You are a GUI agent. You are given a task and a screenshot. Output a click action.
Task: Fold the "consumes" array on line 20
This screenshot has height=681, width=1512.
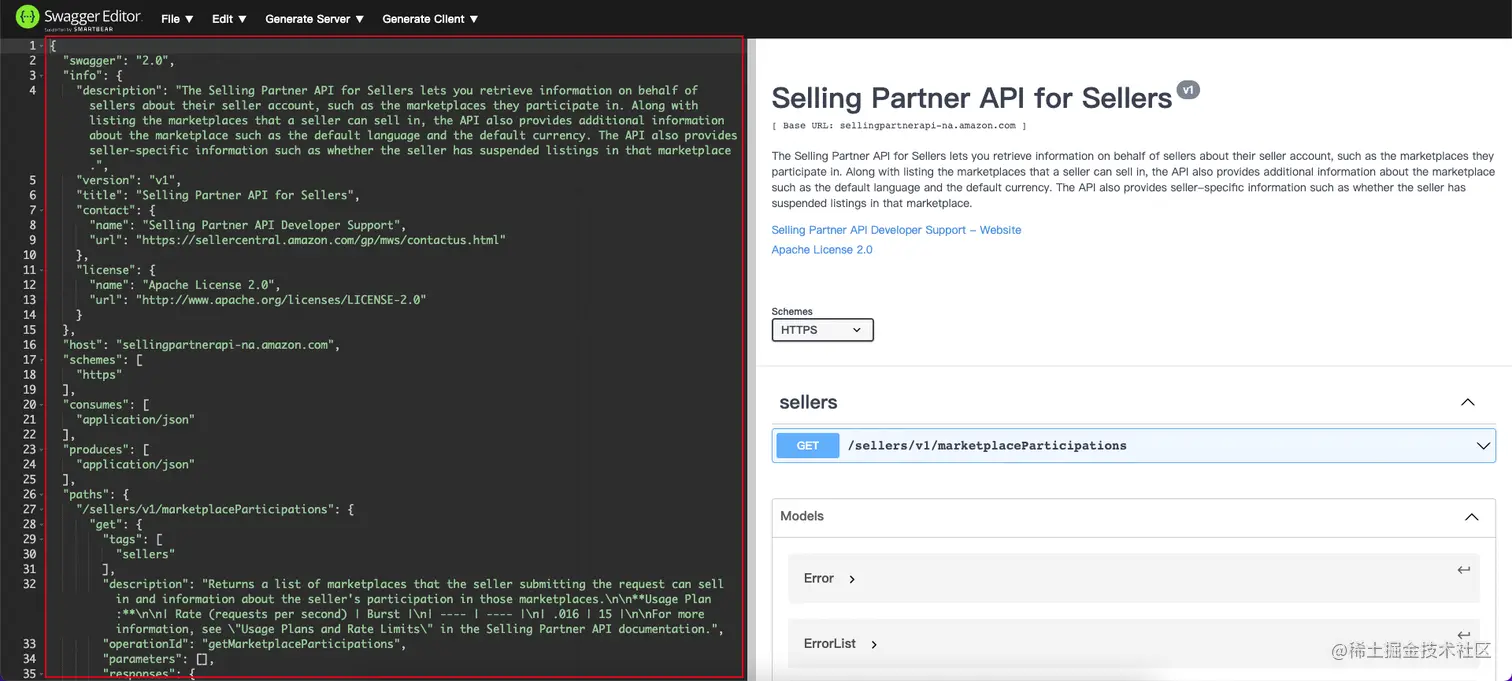click(42, 405)
